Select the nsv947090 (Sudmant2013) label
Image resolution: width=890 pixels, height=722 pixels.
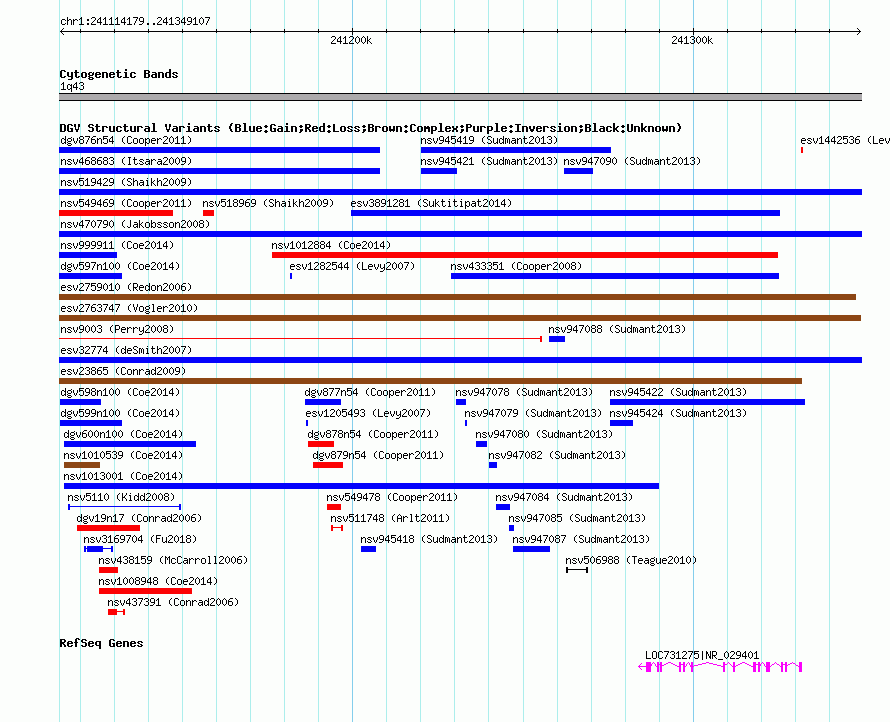[632, 161]
